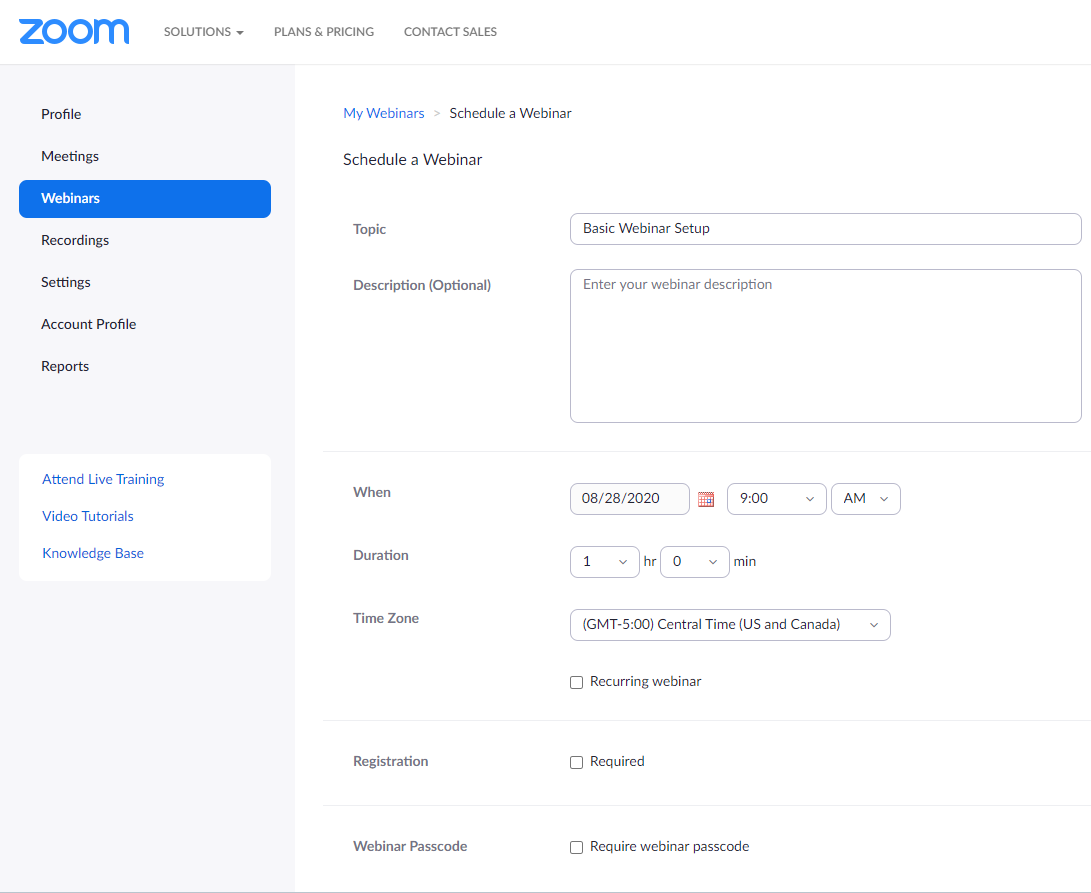Screen dimensions: 1091x893
Task: Open the Solutions menu
Action: (203, 32)
